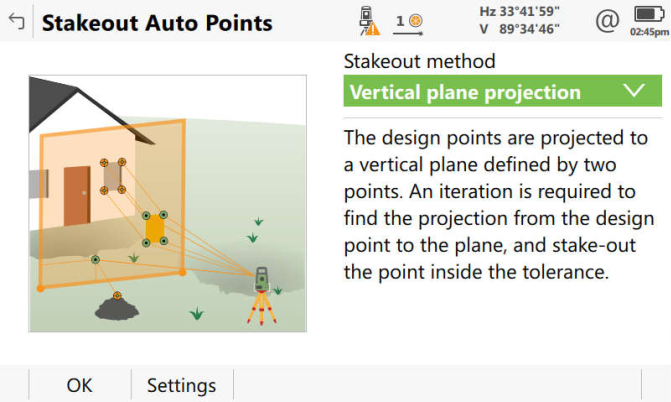Click the yellow highlighted window on the plane

coord(155,229)
